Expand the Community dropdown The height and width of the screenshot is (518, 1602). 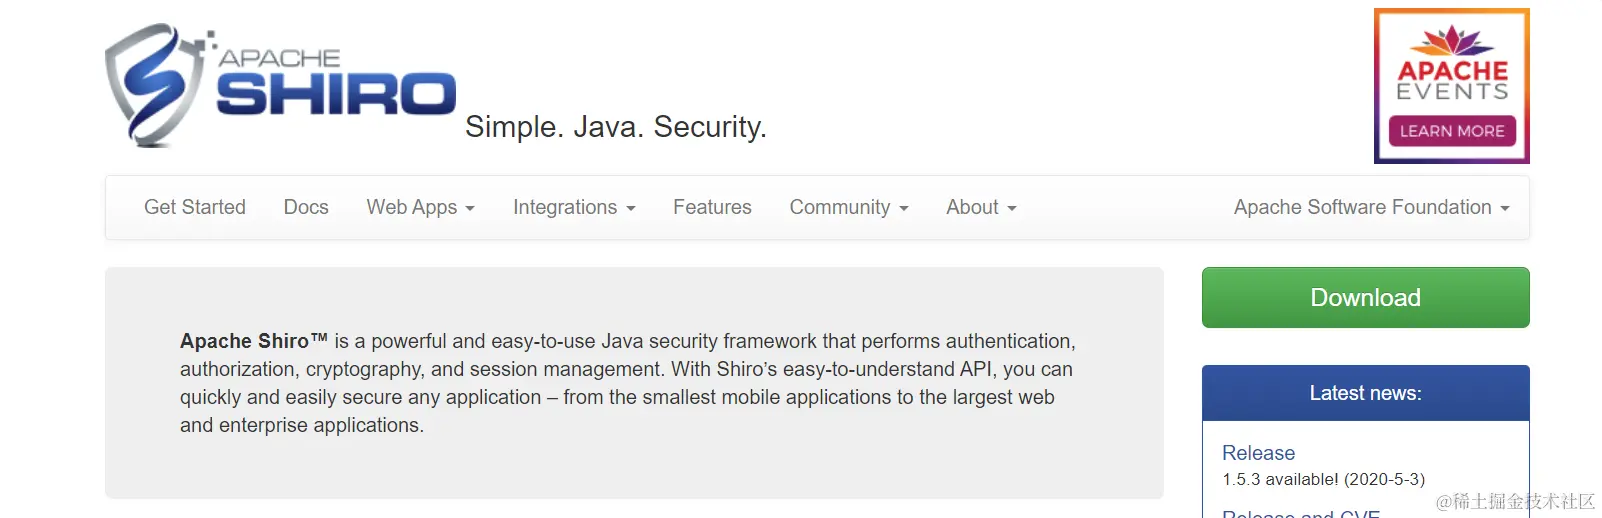[x=849, y=207]
